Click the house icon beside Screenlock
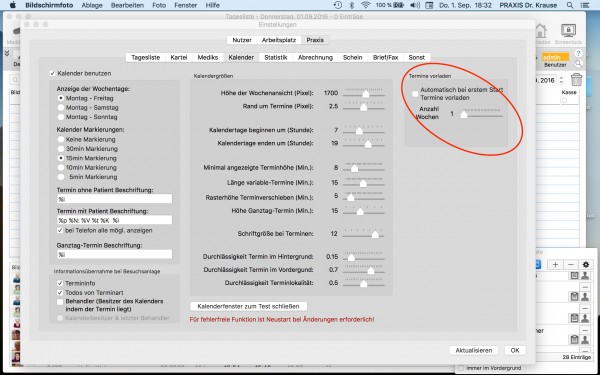600x375 pixels. click(x=541, y=31)
